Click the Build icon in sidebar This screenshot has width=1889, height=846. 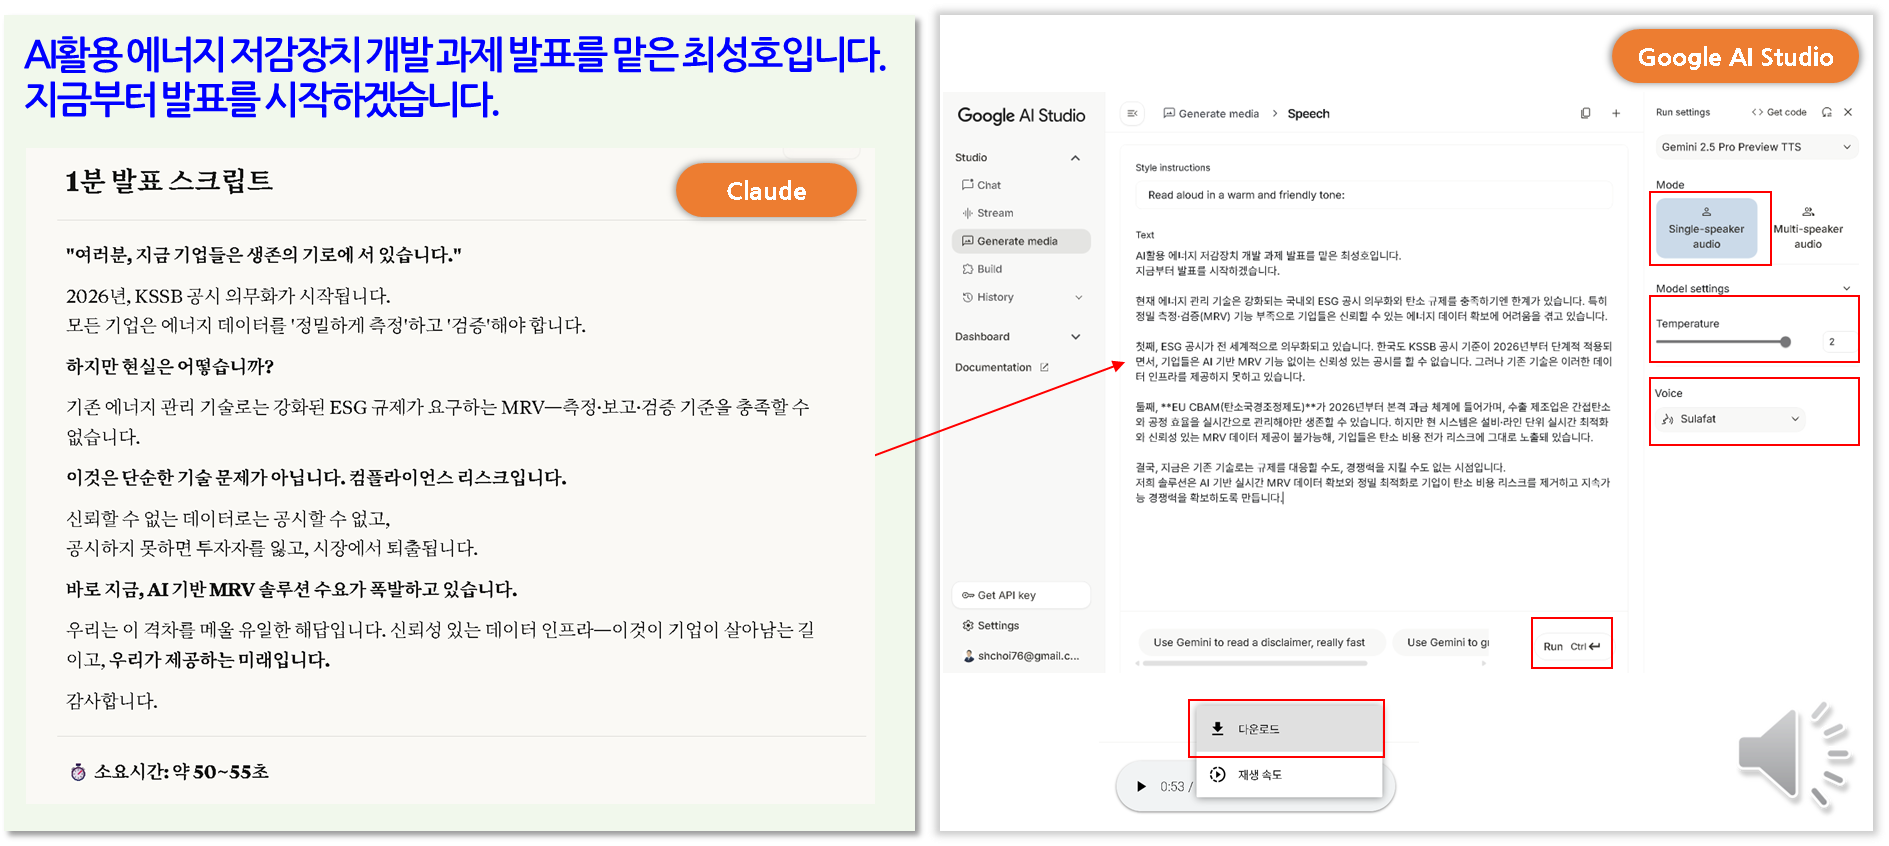click(x=967, y=269)
